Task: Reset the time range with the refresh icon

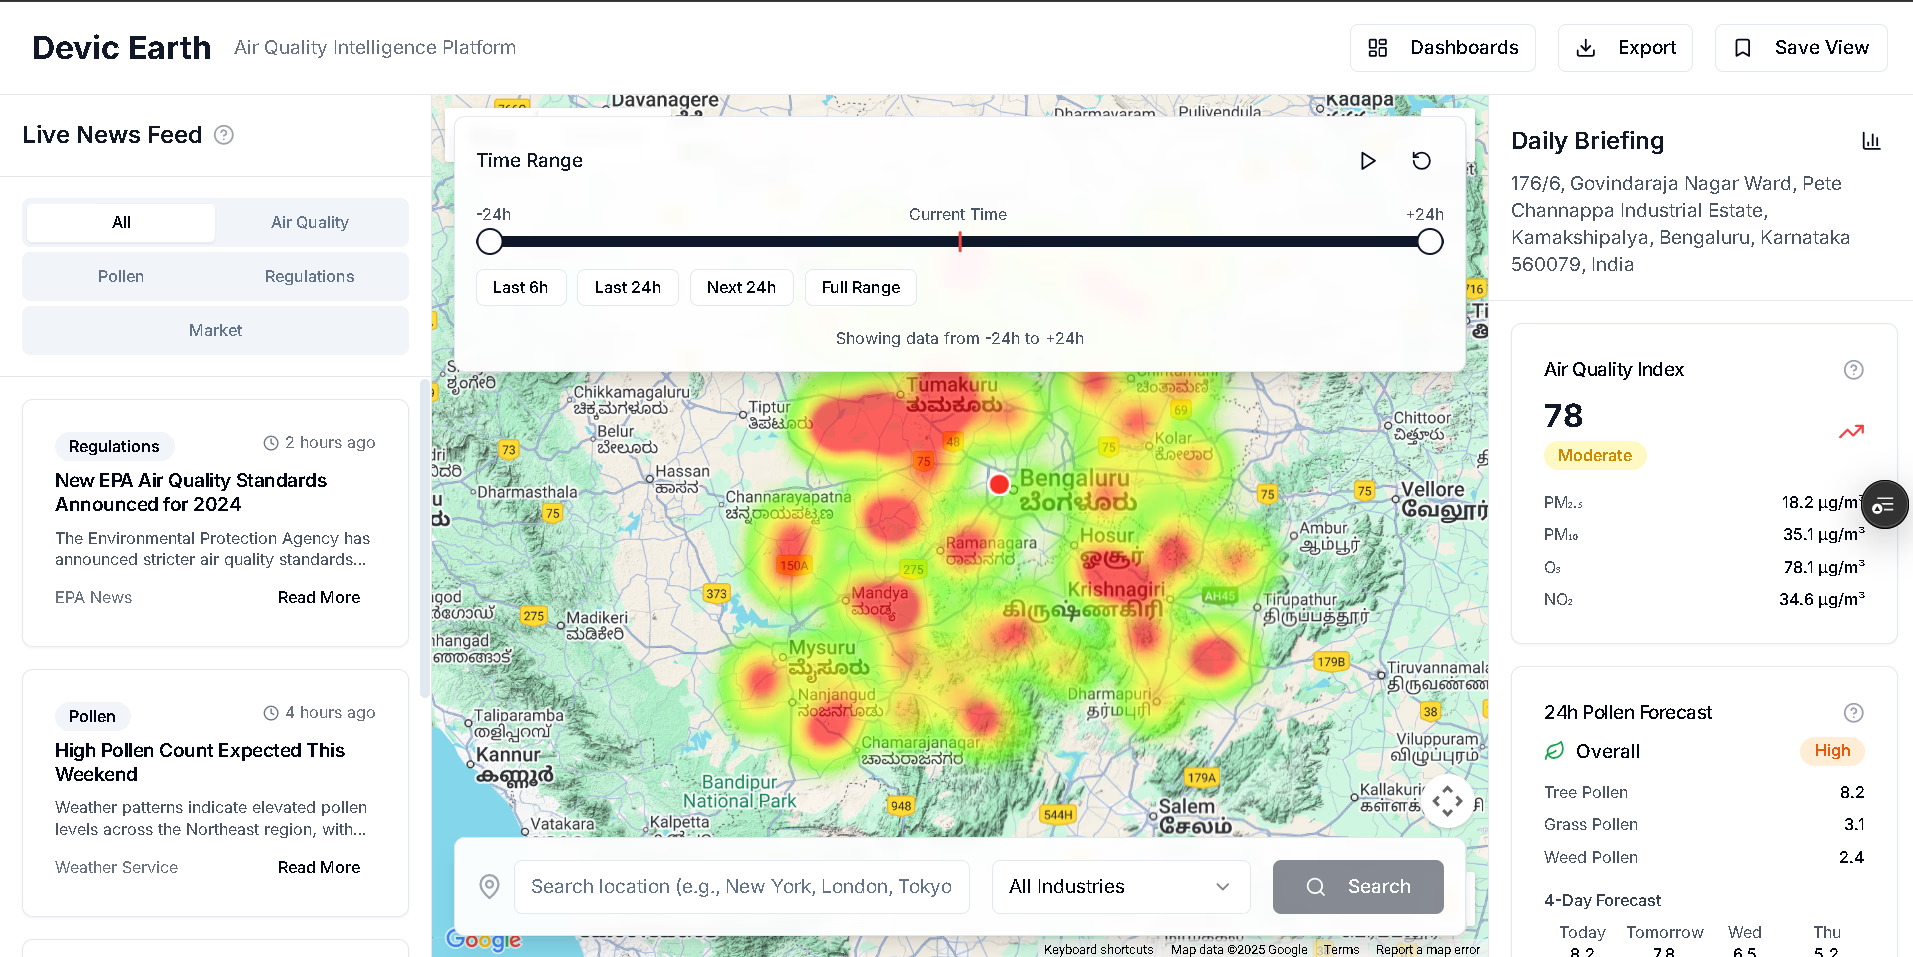Action: click(1421, 161)
